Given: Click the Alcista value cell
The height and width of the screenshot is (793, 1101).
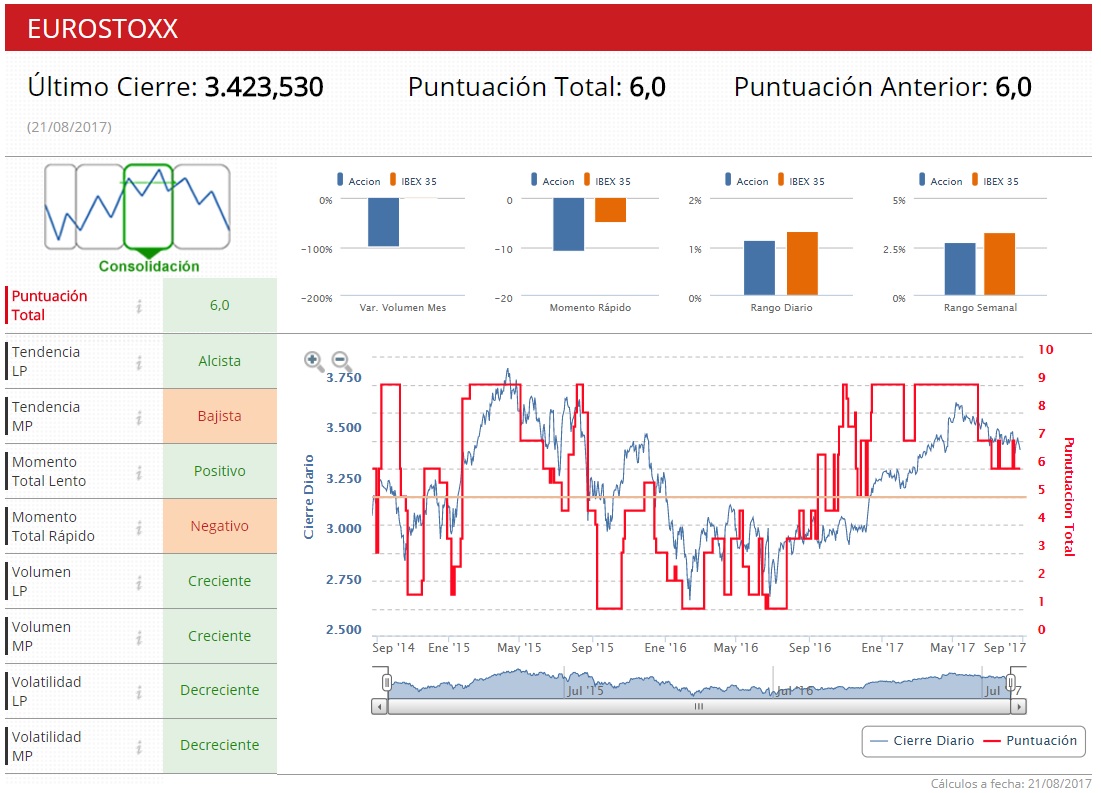Looking at the screenshot, I should pyautogui.click(x=220, y=361).
